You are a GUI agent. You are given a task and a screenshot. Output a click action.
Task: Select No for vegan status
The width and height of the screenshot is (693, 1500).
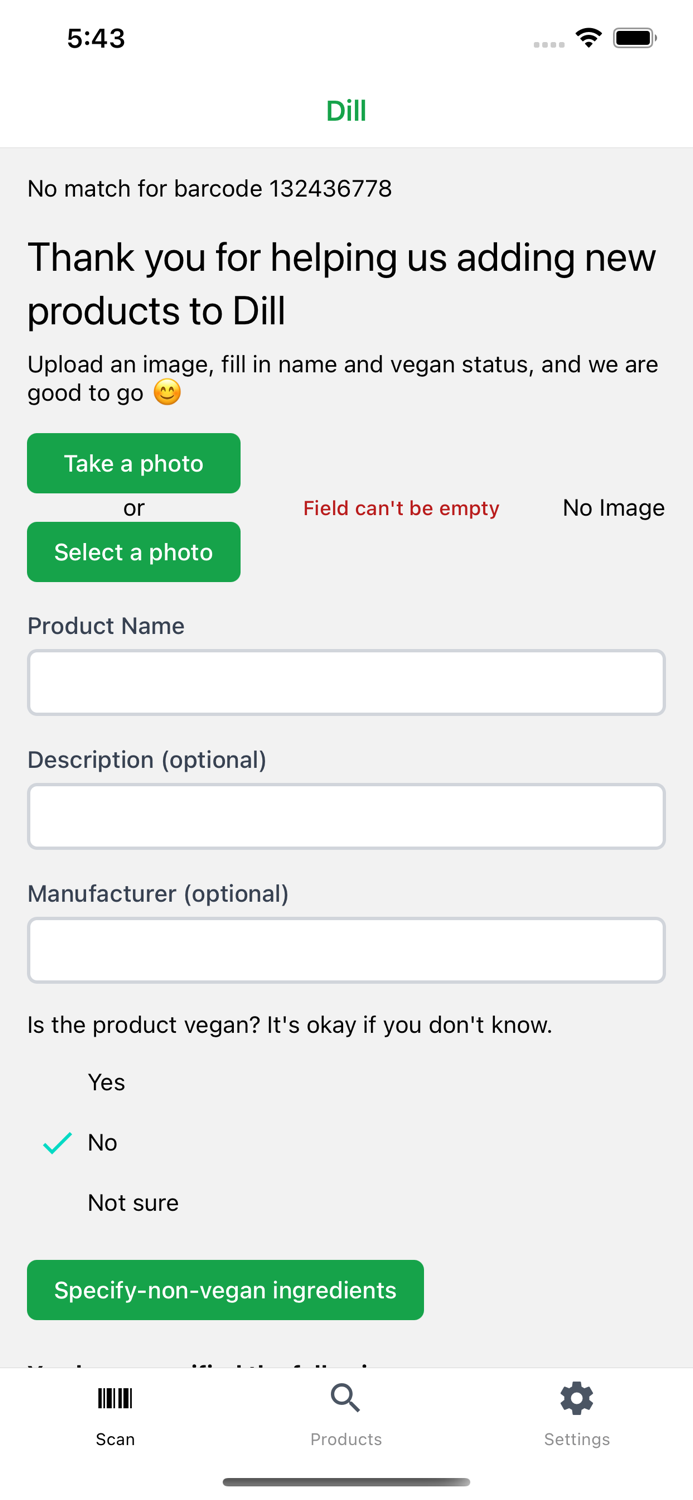click(x=102, y=1142)
